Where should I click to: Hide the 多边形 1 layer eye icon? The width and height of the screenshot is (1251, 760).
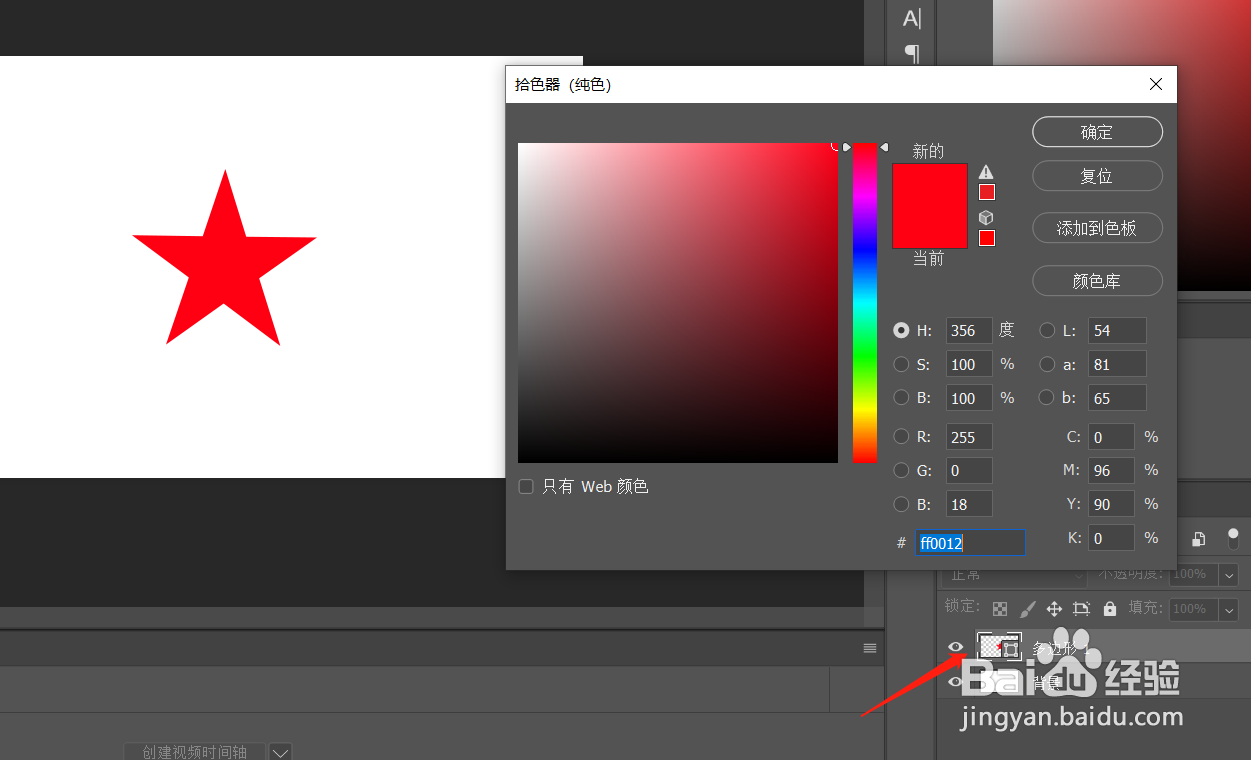(956, 647)
